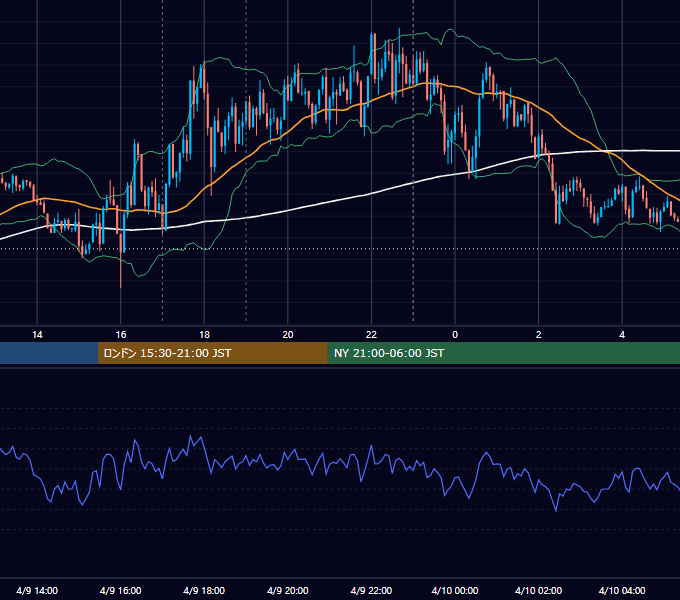Click the hour label 0 on price chart axis
Image resolution: width=680 pixels, height=600 pixels.
455,335
